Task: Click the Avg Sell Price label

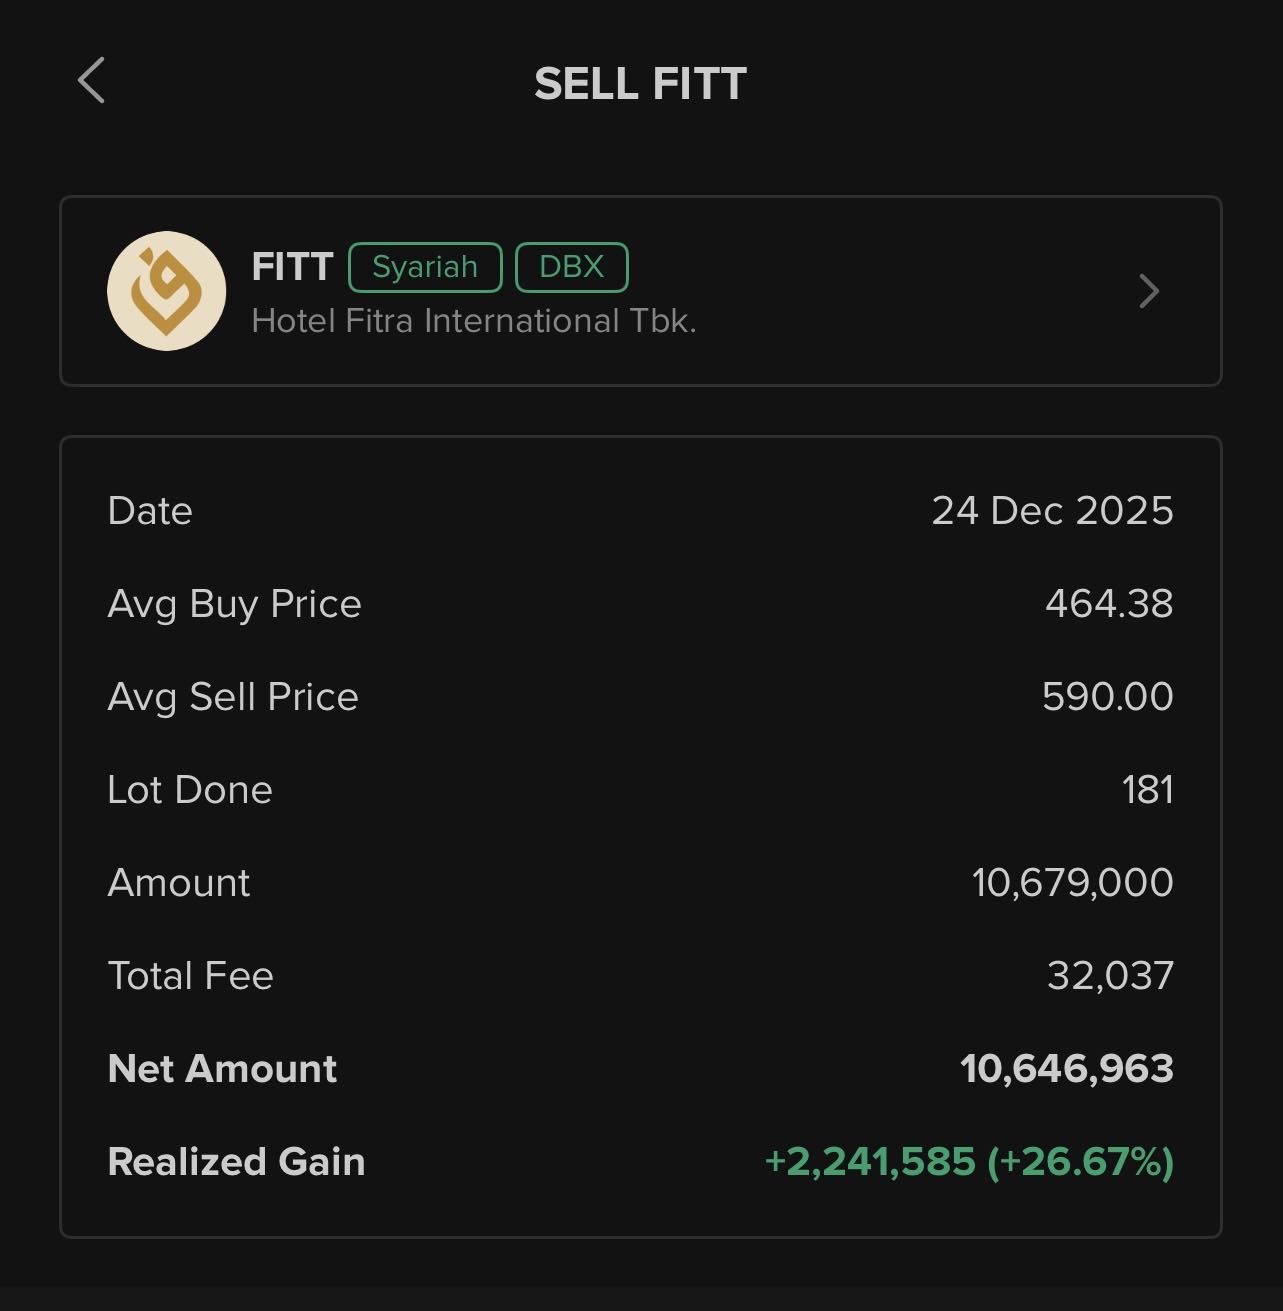Action: pyautogui.click(x=233, y=697)
